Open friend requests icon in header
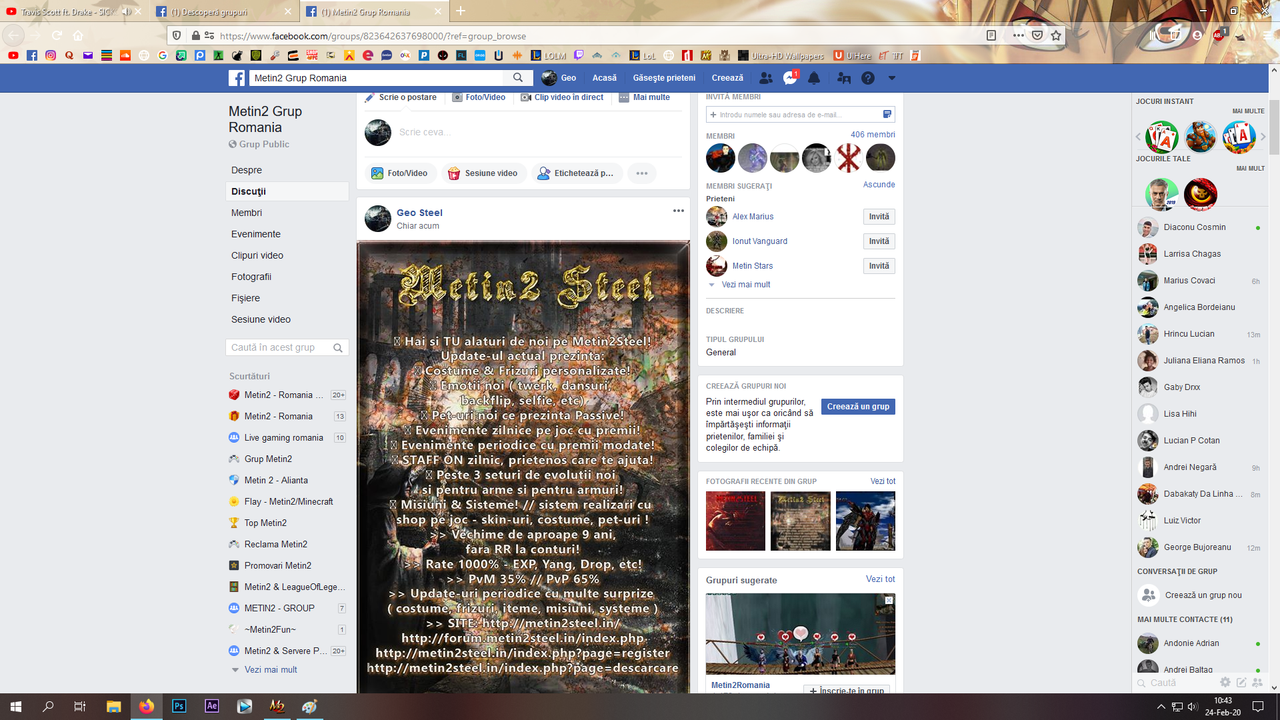 click(766, 78)
